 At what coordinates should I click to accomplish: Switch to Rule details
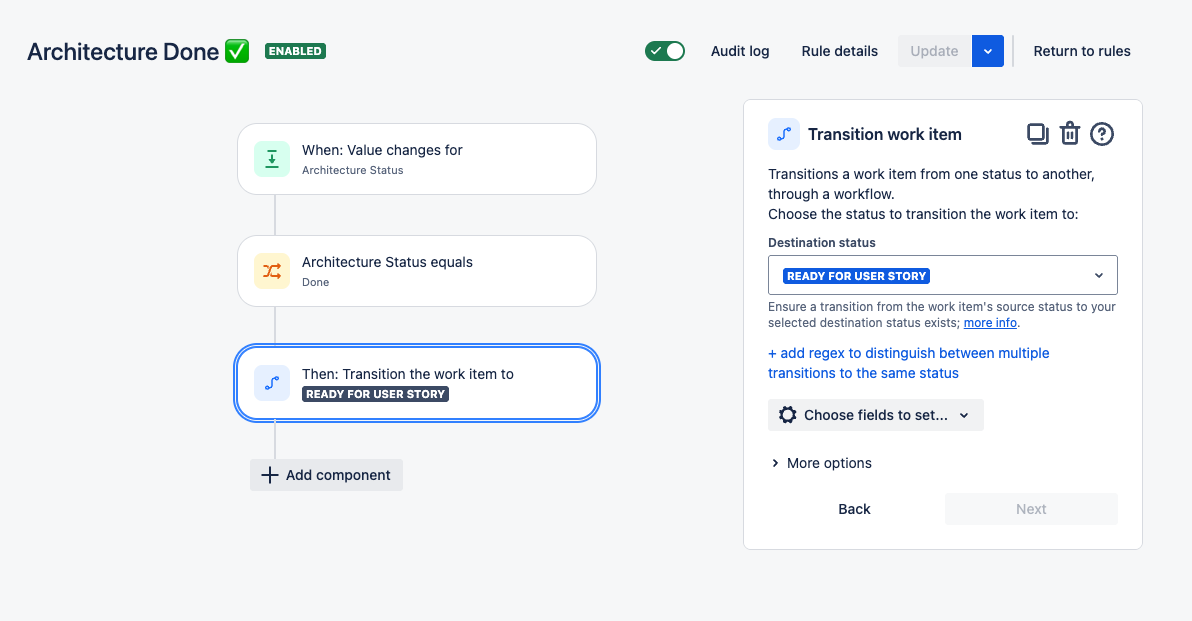(x=839, y=51)
